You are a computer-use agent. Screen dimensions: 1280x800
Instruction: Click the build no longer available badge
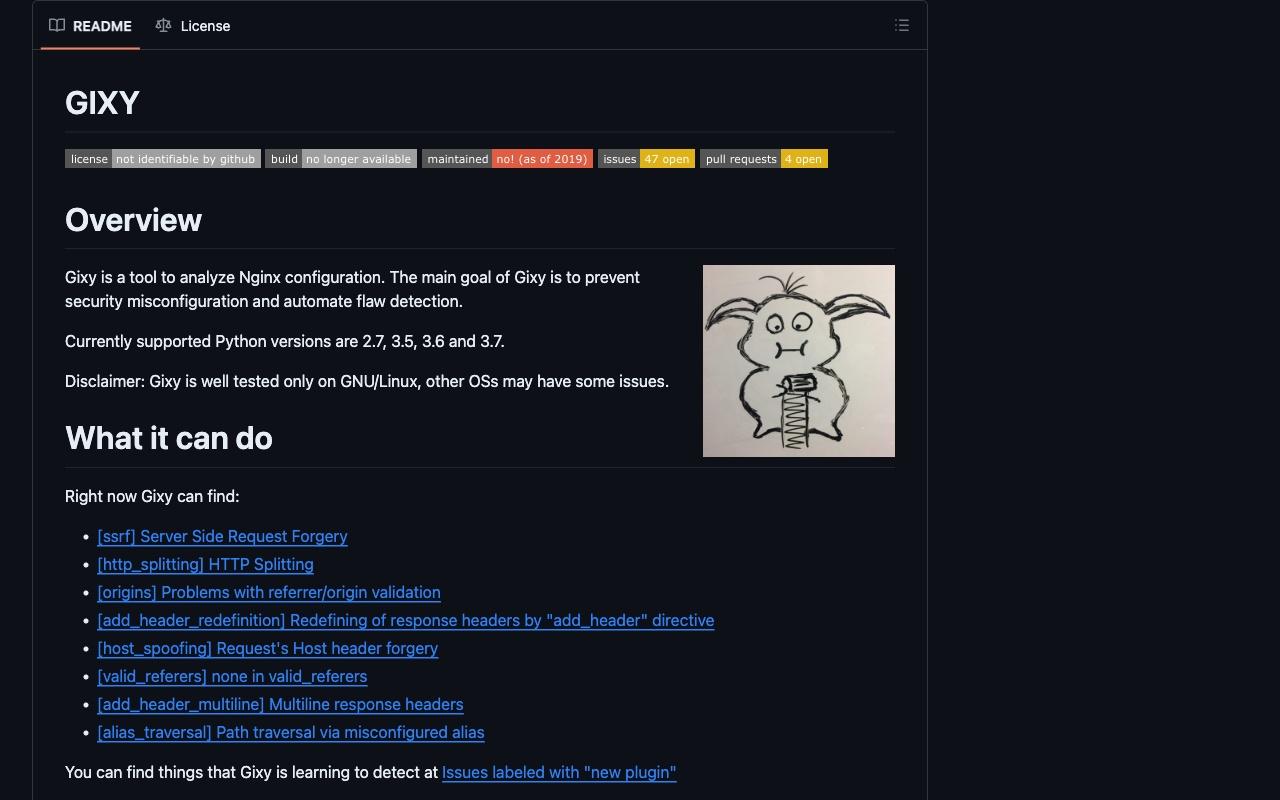click(x=341, y=159)
